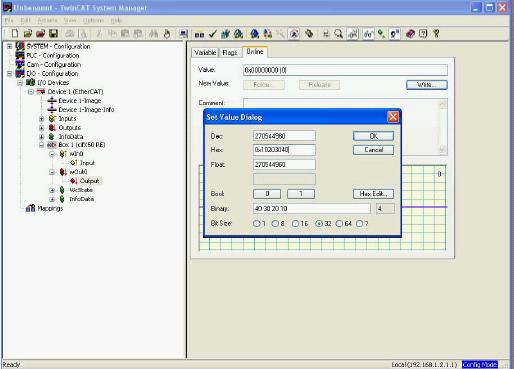Click the Check Configuration checkmark icon
Viewport: 514px width, 369px height.
pyautogui.click(x=213, y=33)
